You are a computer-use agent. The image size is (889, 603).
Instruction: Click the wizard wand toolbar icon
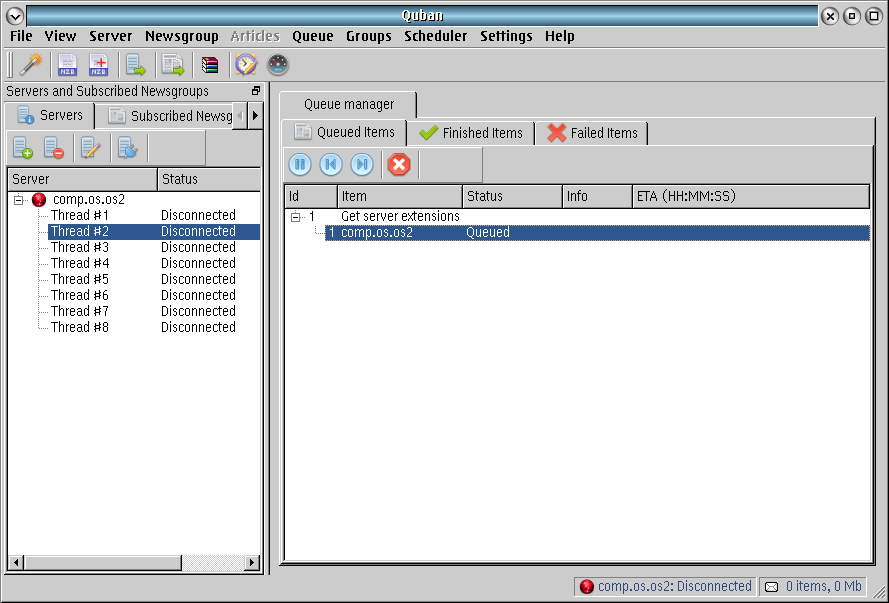tap(33, 65)
